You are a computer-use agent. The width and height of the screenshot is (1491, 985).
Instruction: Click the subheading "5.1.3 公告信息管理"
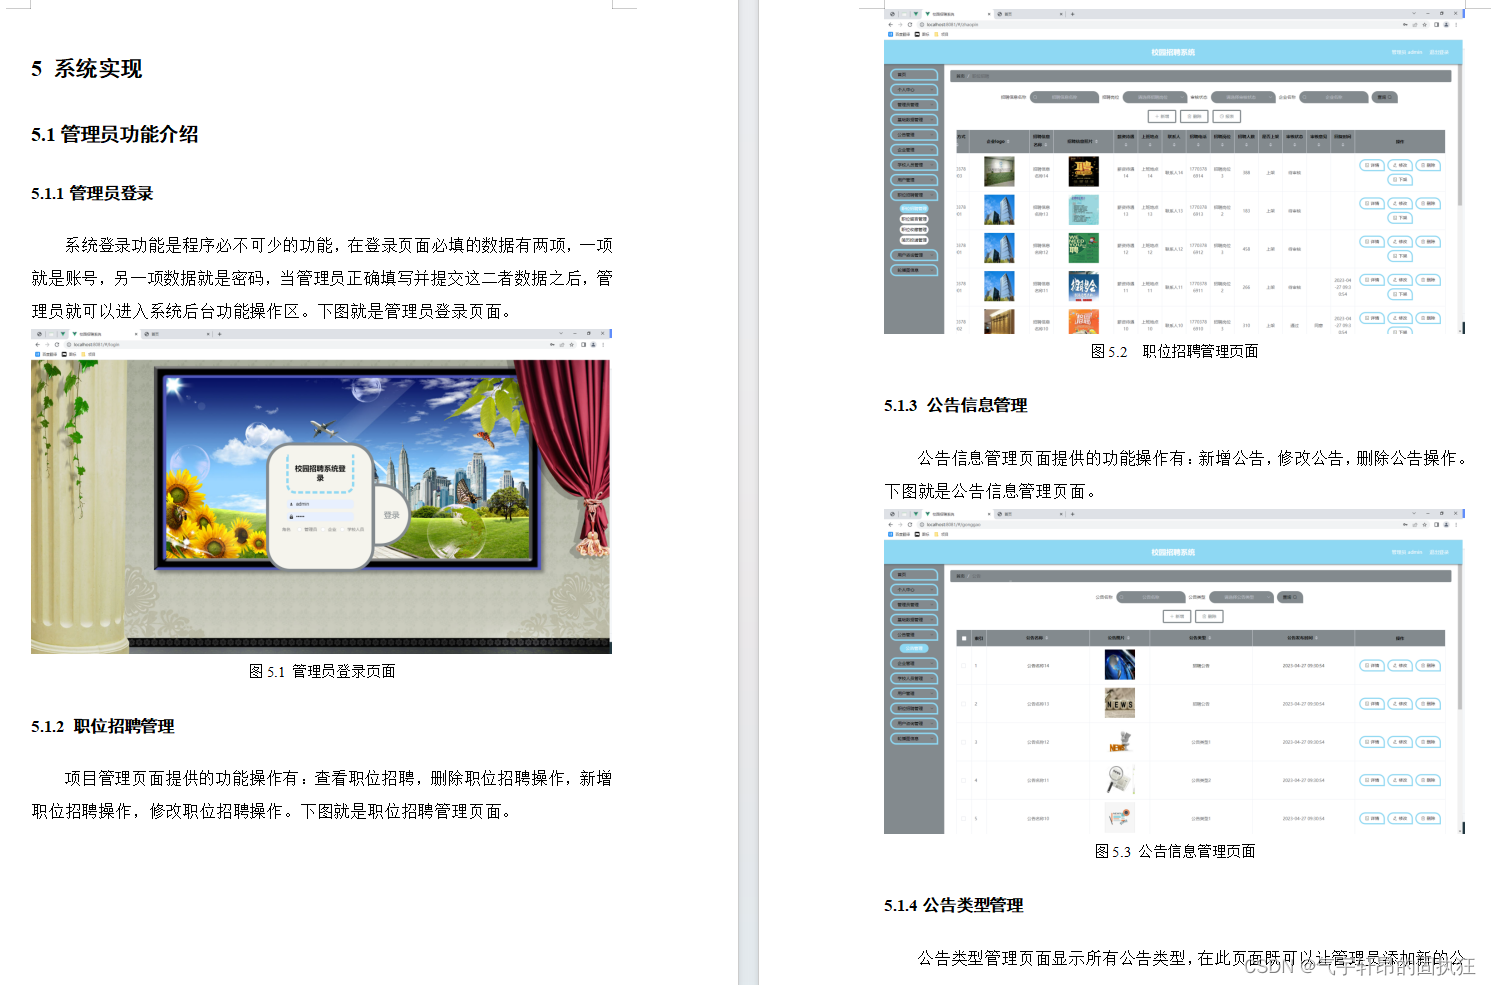tap(955, 405)
